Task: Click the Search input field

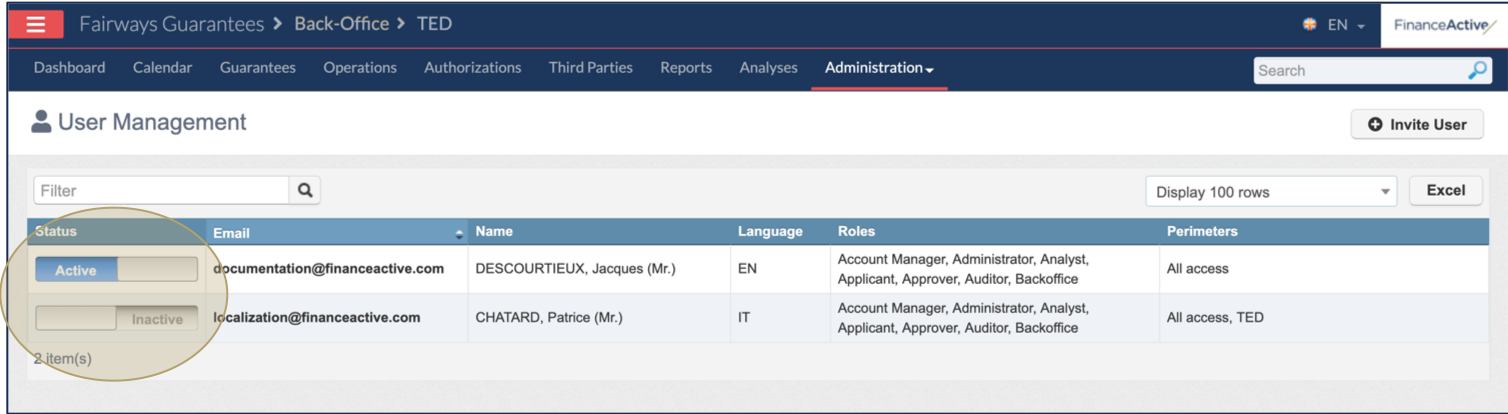Action: (x=1360, y=70)
